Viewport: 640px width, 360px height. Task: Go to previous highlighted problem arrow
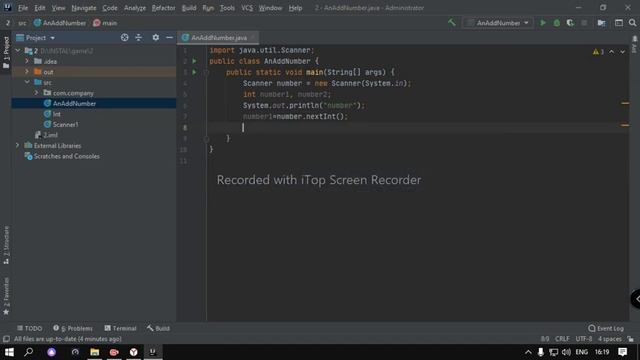click(611, 52)
